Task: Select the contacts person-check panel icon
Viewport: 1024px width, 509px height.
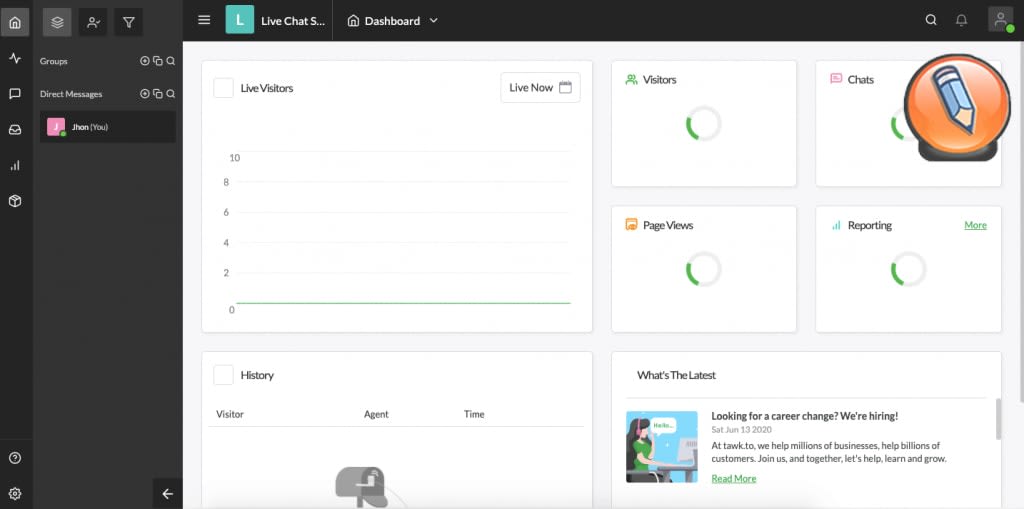Action: [93, 22]
